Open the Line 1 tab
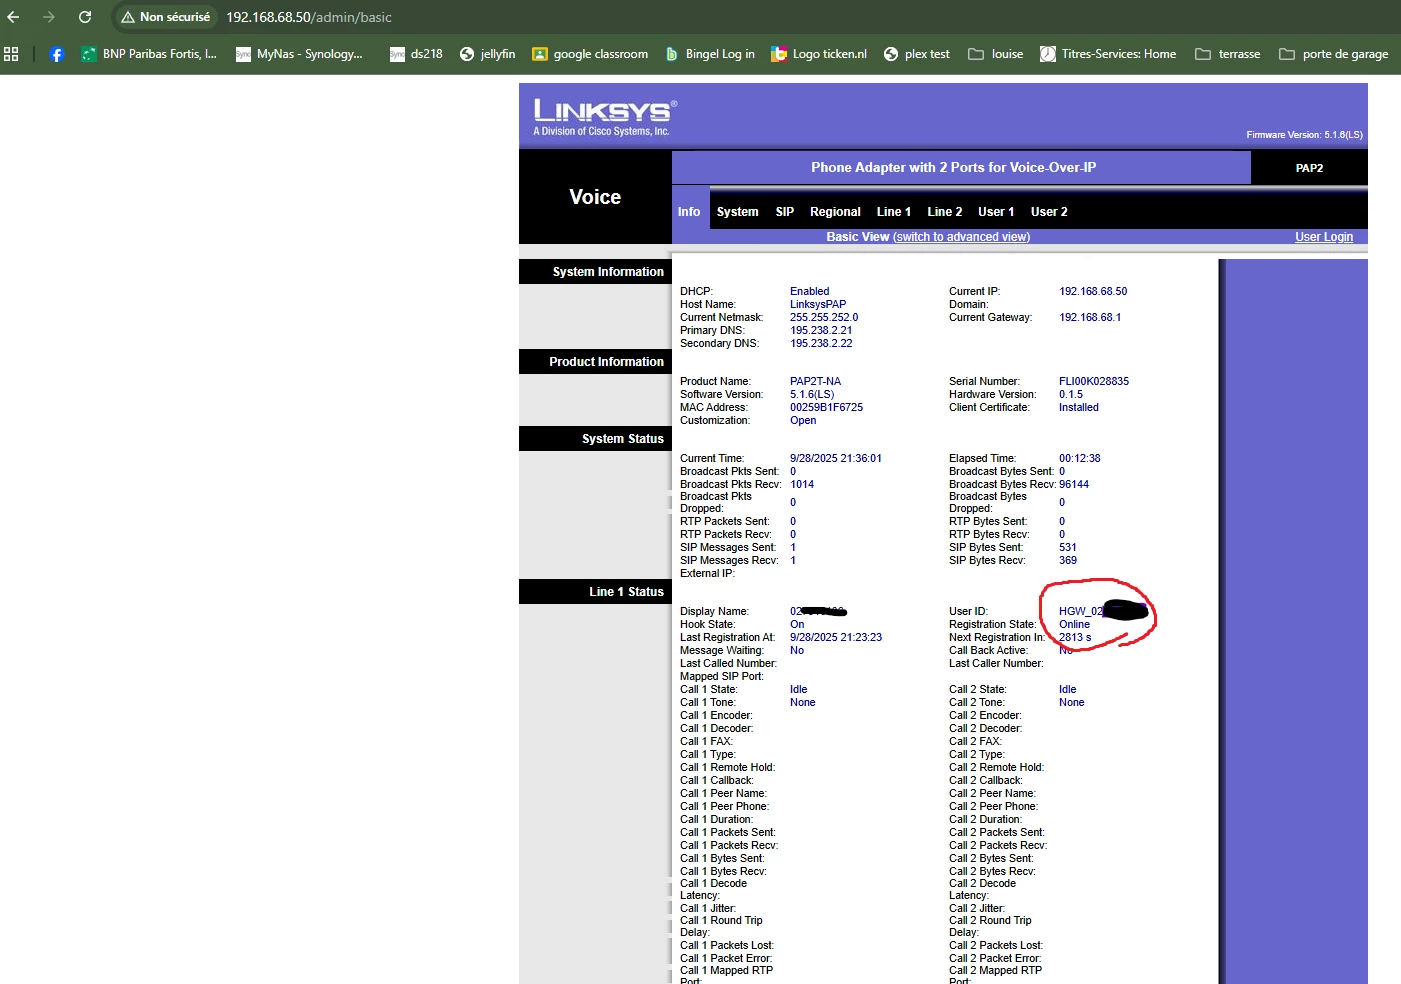 point(894,212)
